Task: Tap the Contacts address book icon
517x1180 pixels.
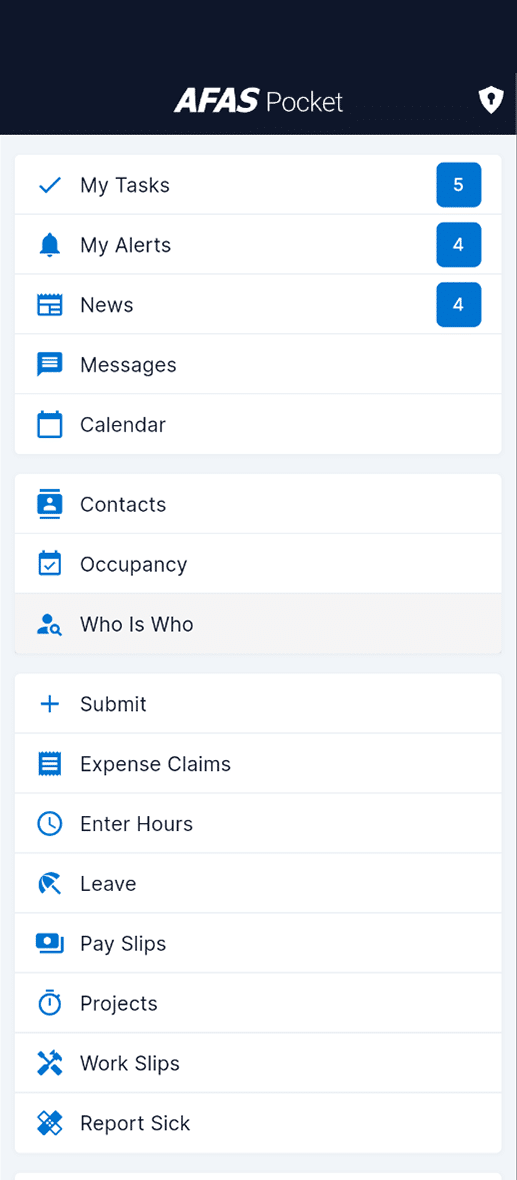Action: click(x=50, y=504)
